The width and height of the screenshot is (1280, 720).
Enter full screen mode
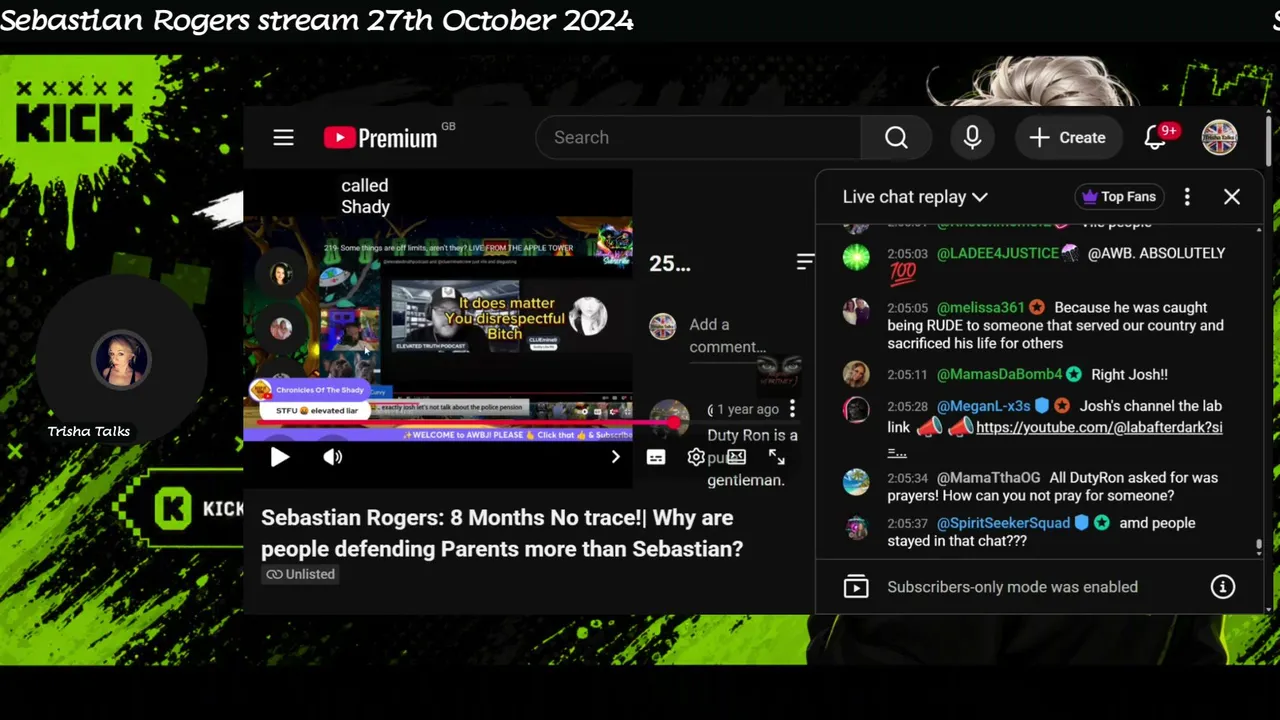(776, 457)
